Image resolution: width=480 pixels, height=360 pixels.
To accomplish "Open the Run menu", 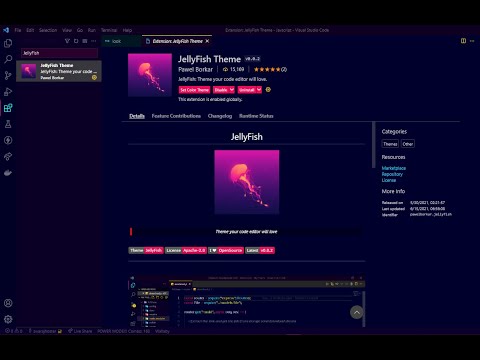I will click(92, 30).
